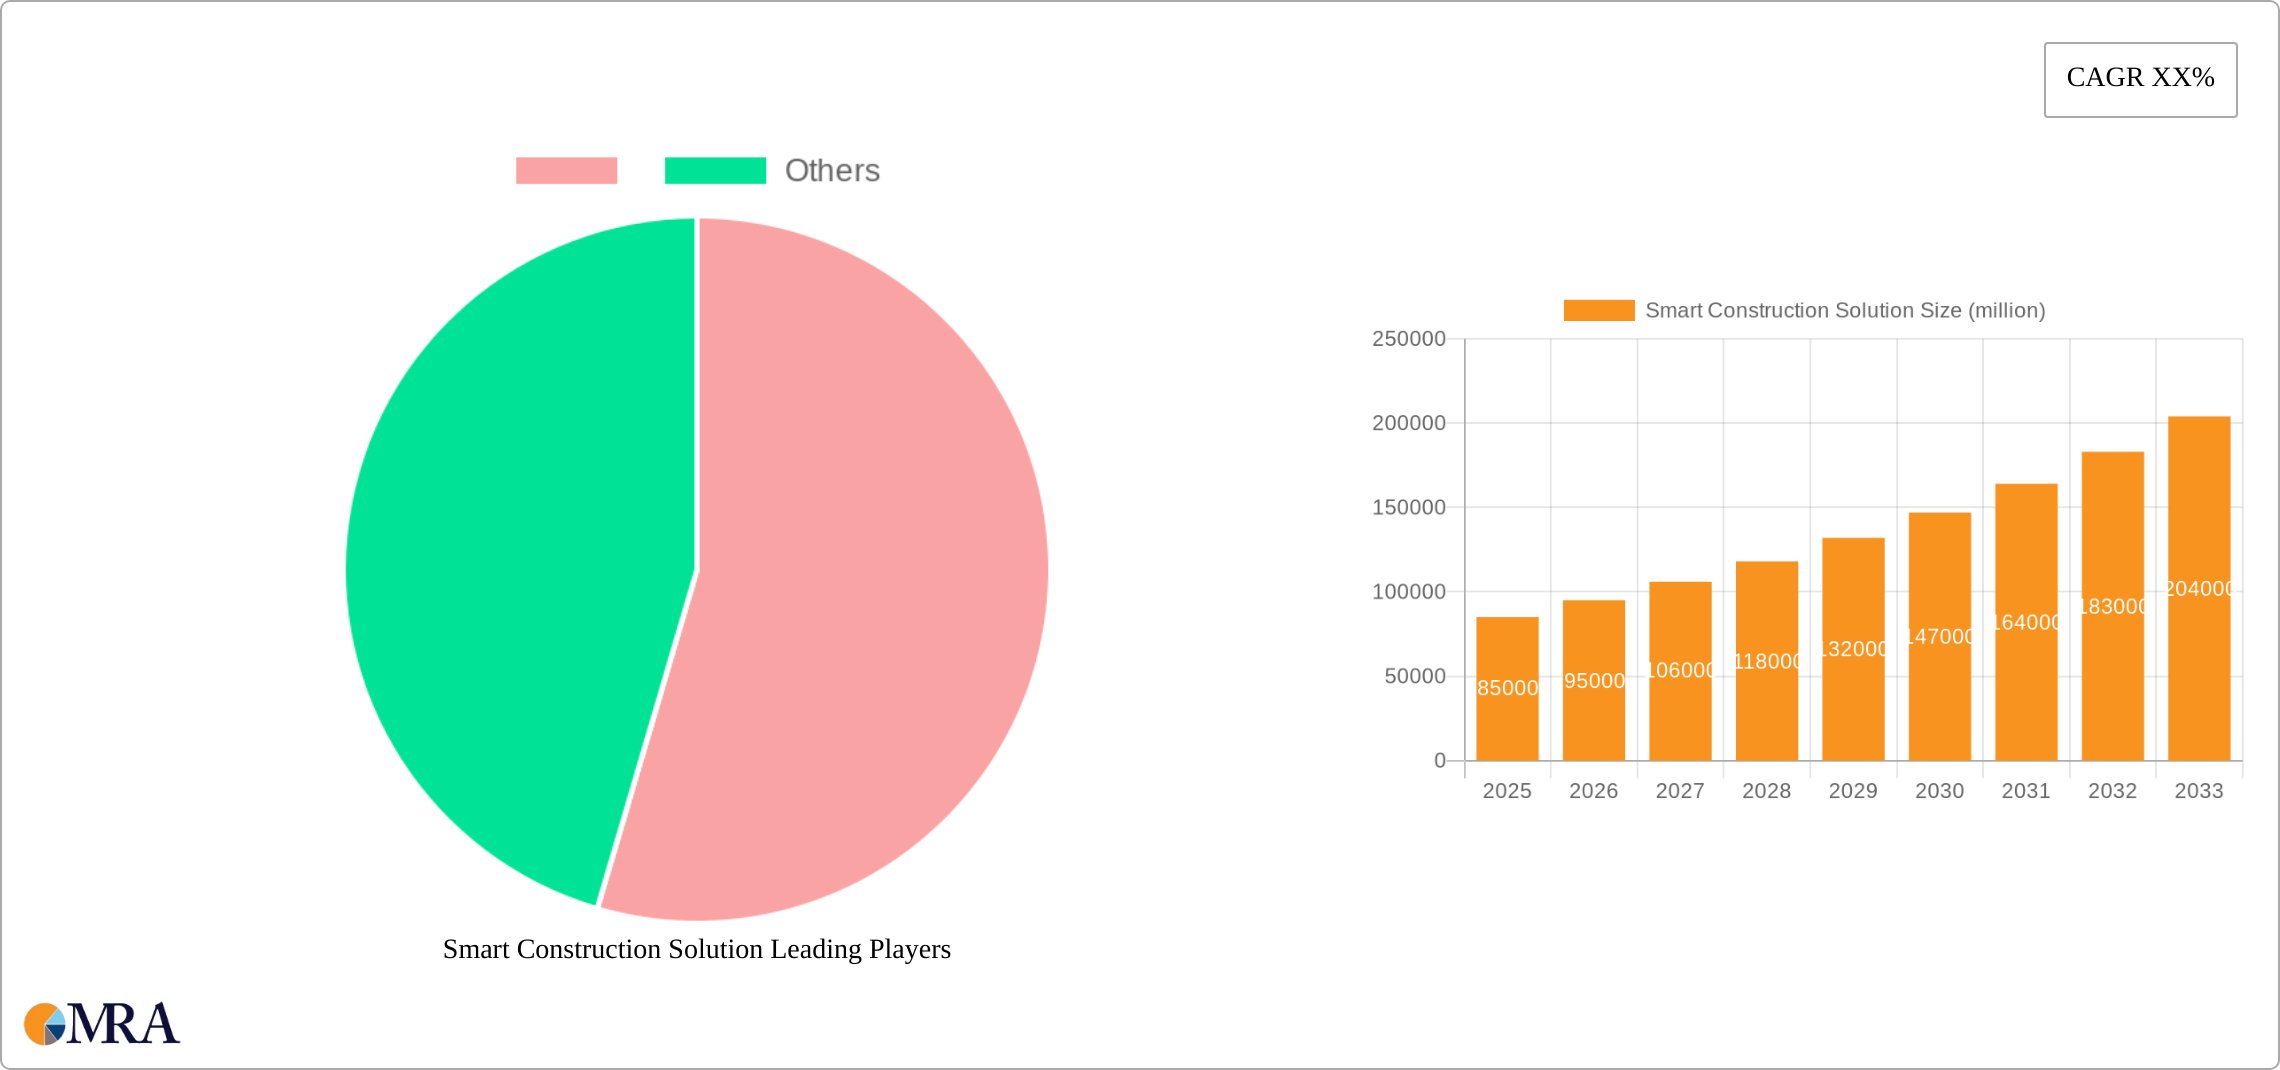Screen dimensions: 2280x1070
Task: Click the 250000 y-axis value
Action: point(1410,339)
